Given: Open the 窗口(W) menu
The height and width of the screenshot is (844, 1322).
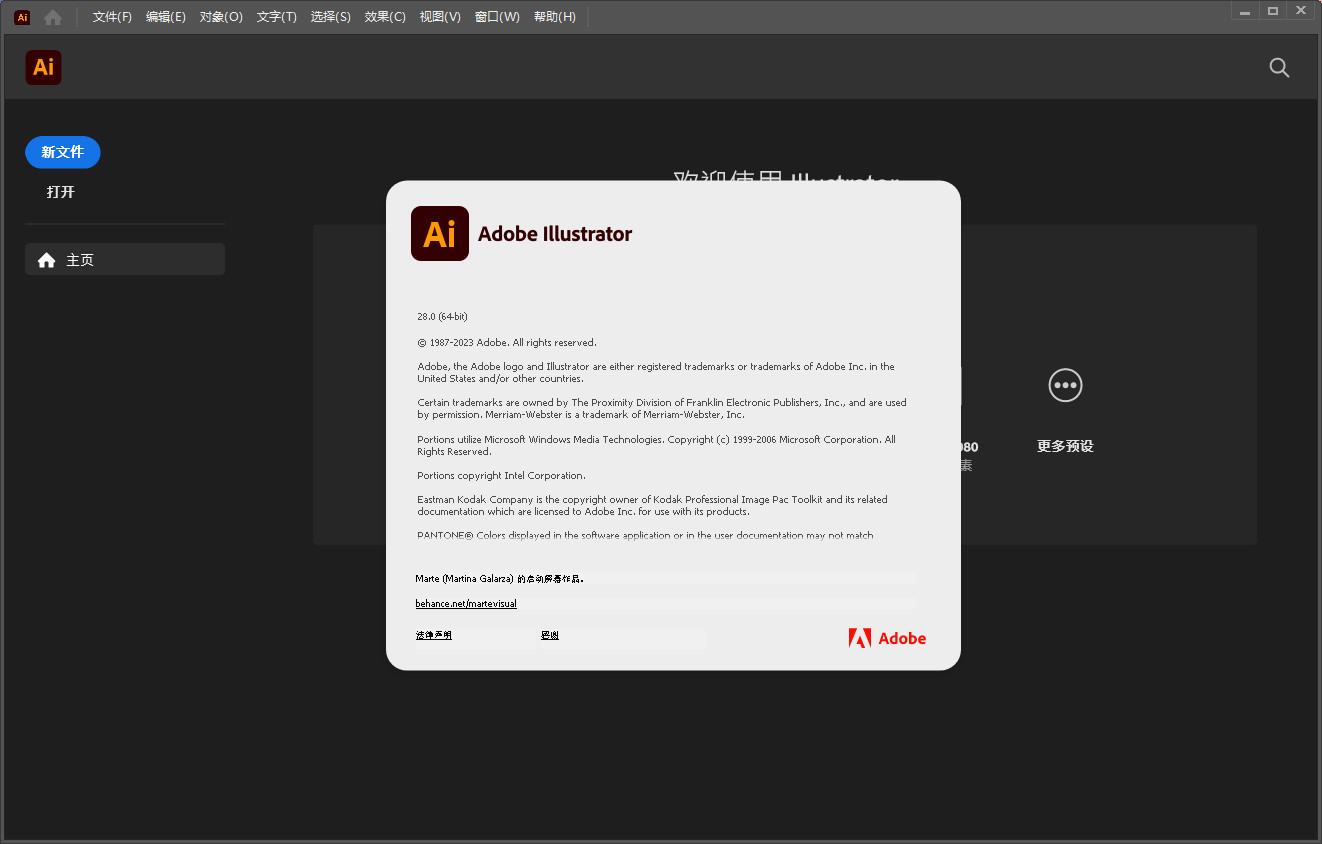Looking at the screenshot, I should point(496,16).
